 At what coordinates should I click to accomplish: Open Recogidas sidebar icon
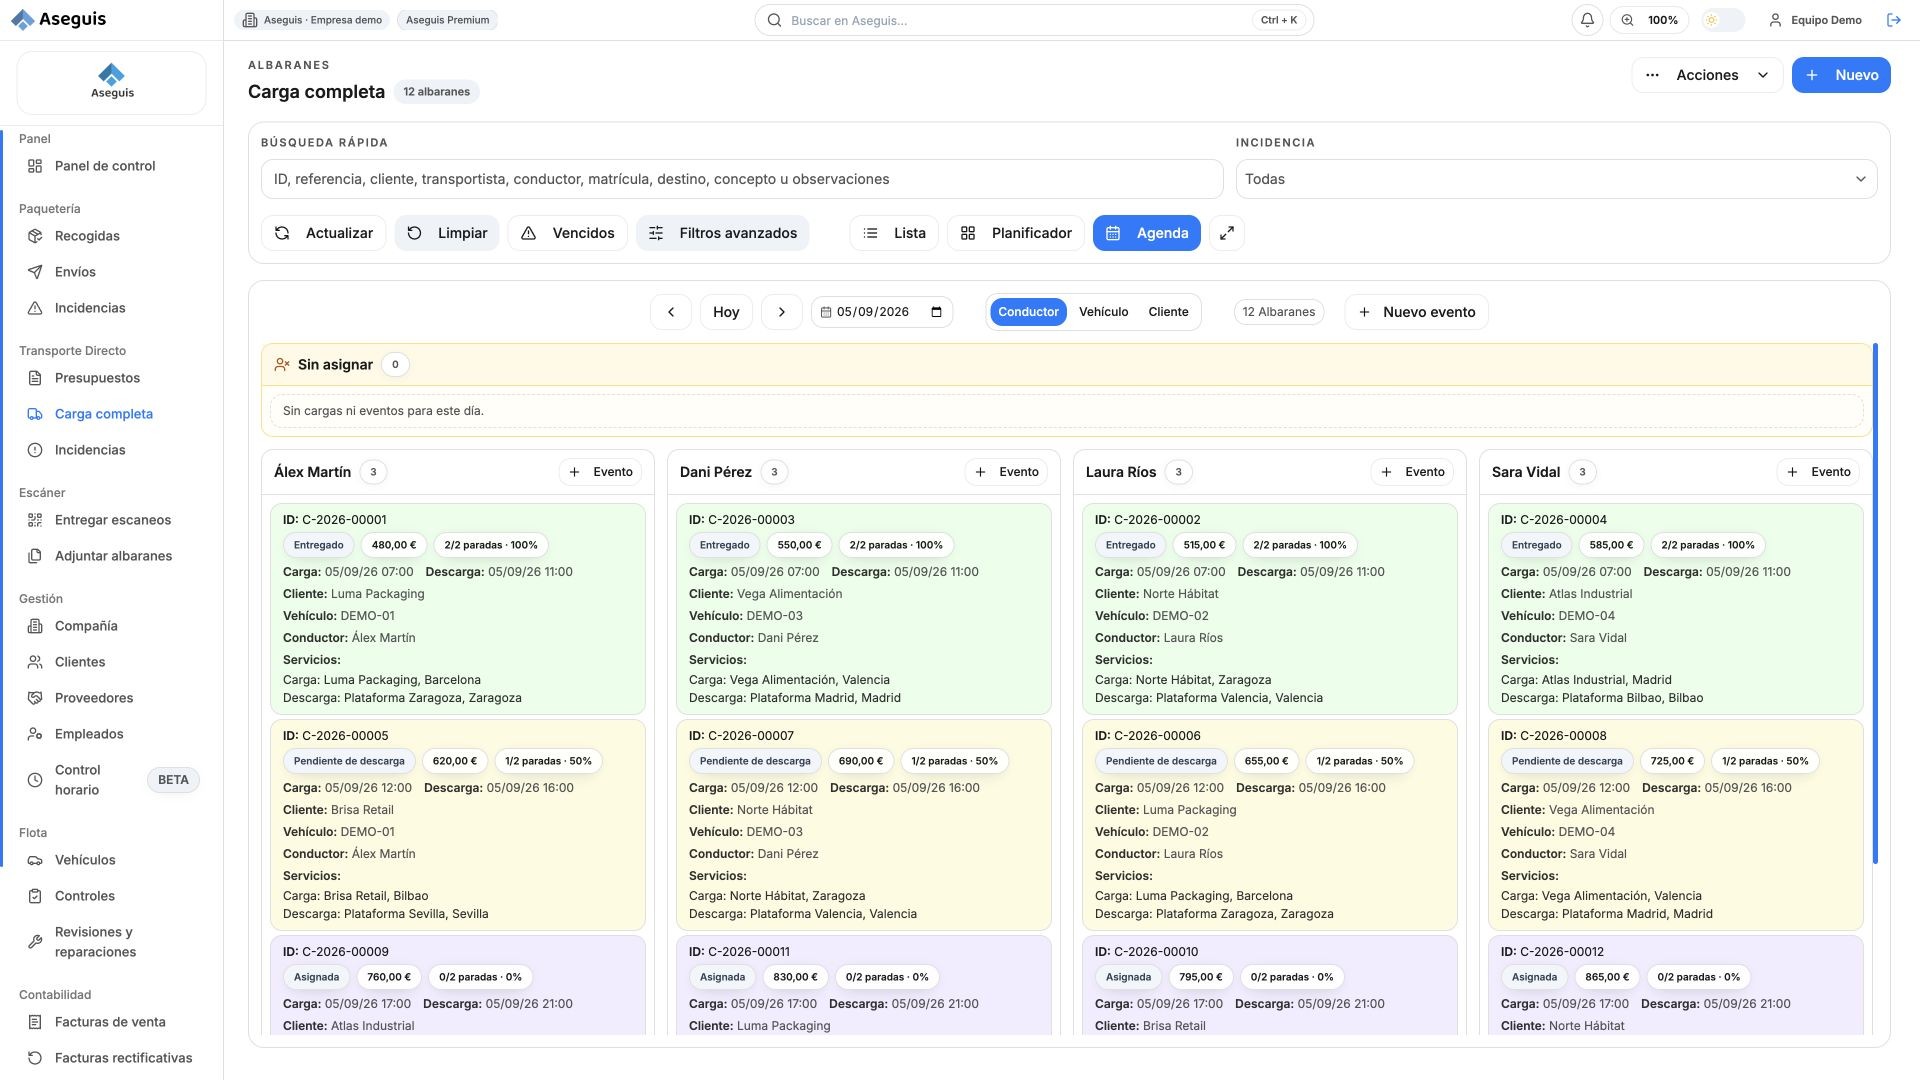point(35,236)
